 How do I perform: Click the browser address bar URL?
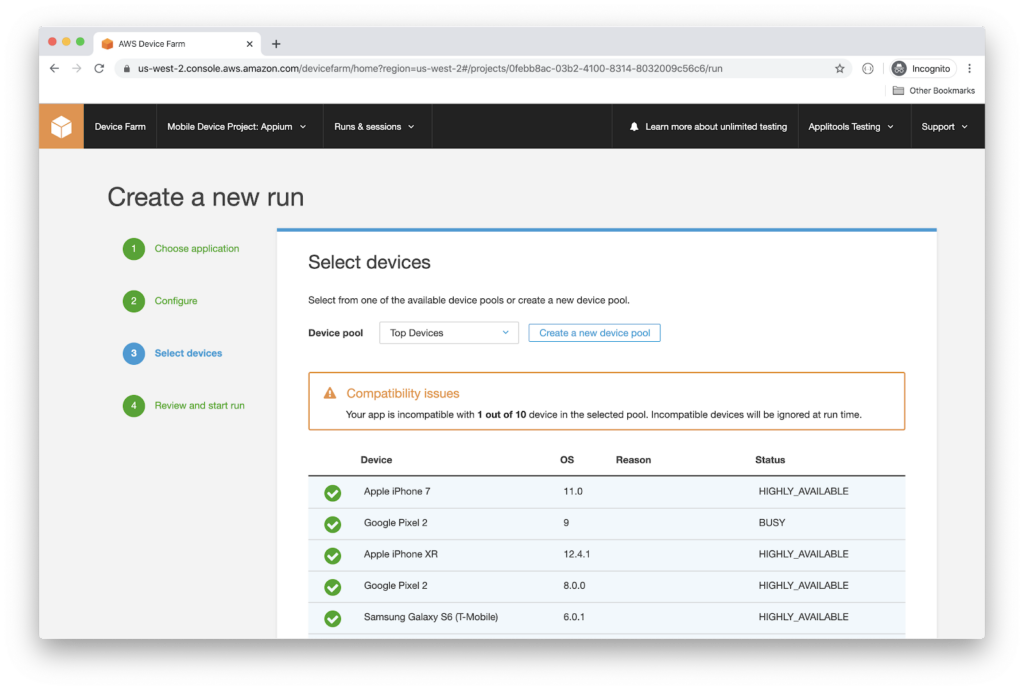pyautogui.click(x=430, y=69)
